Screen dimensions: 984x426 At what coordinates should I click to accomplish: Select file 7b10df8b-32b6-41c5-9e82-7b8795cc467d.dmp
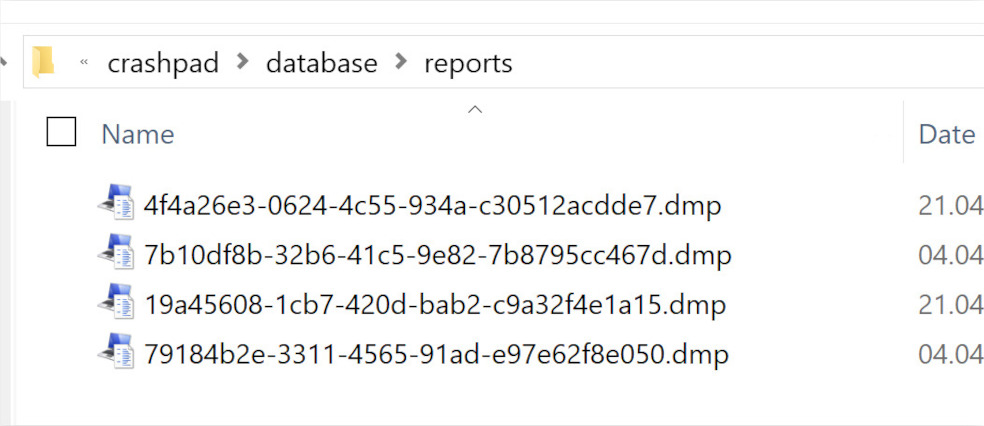437,255
